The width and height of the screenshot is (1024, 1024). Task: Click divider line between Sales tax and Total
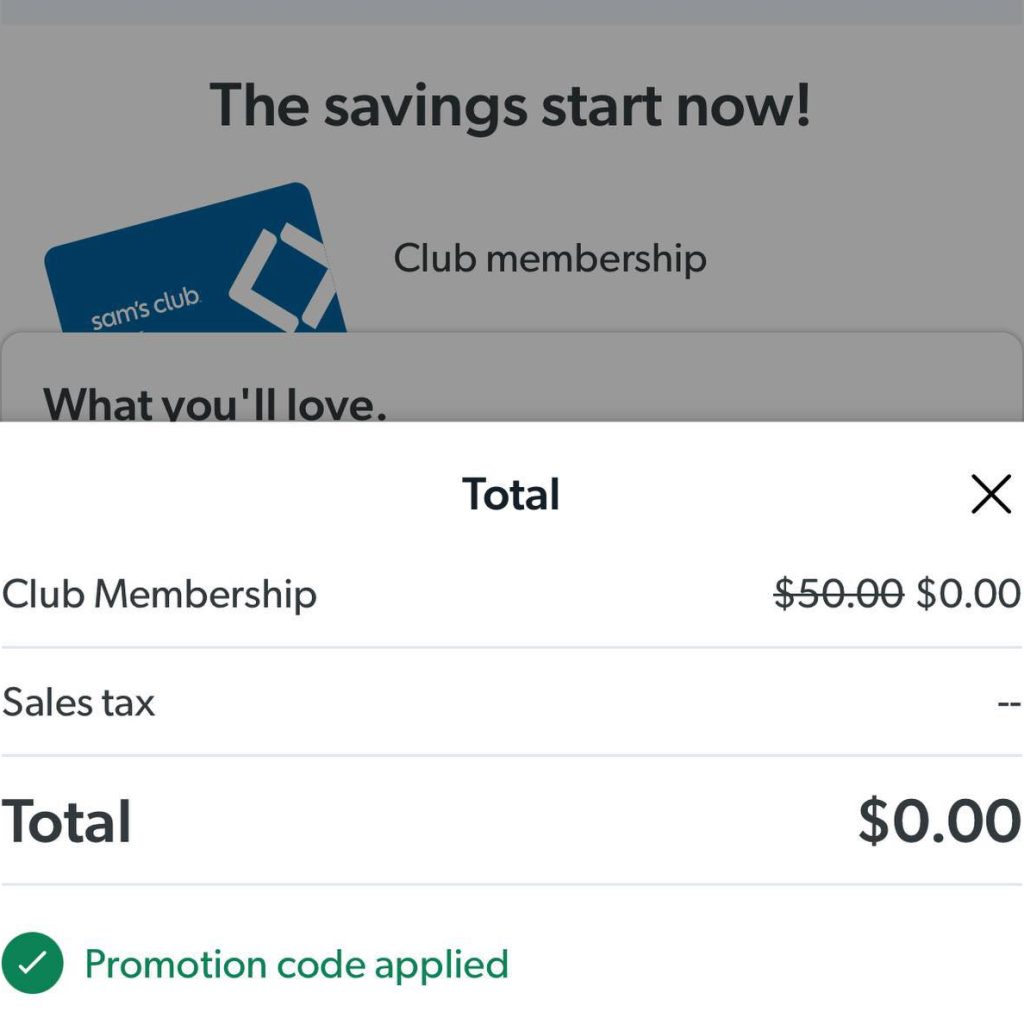coord(512,755)
